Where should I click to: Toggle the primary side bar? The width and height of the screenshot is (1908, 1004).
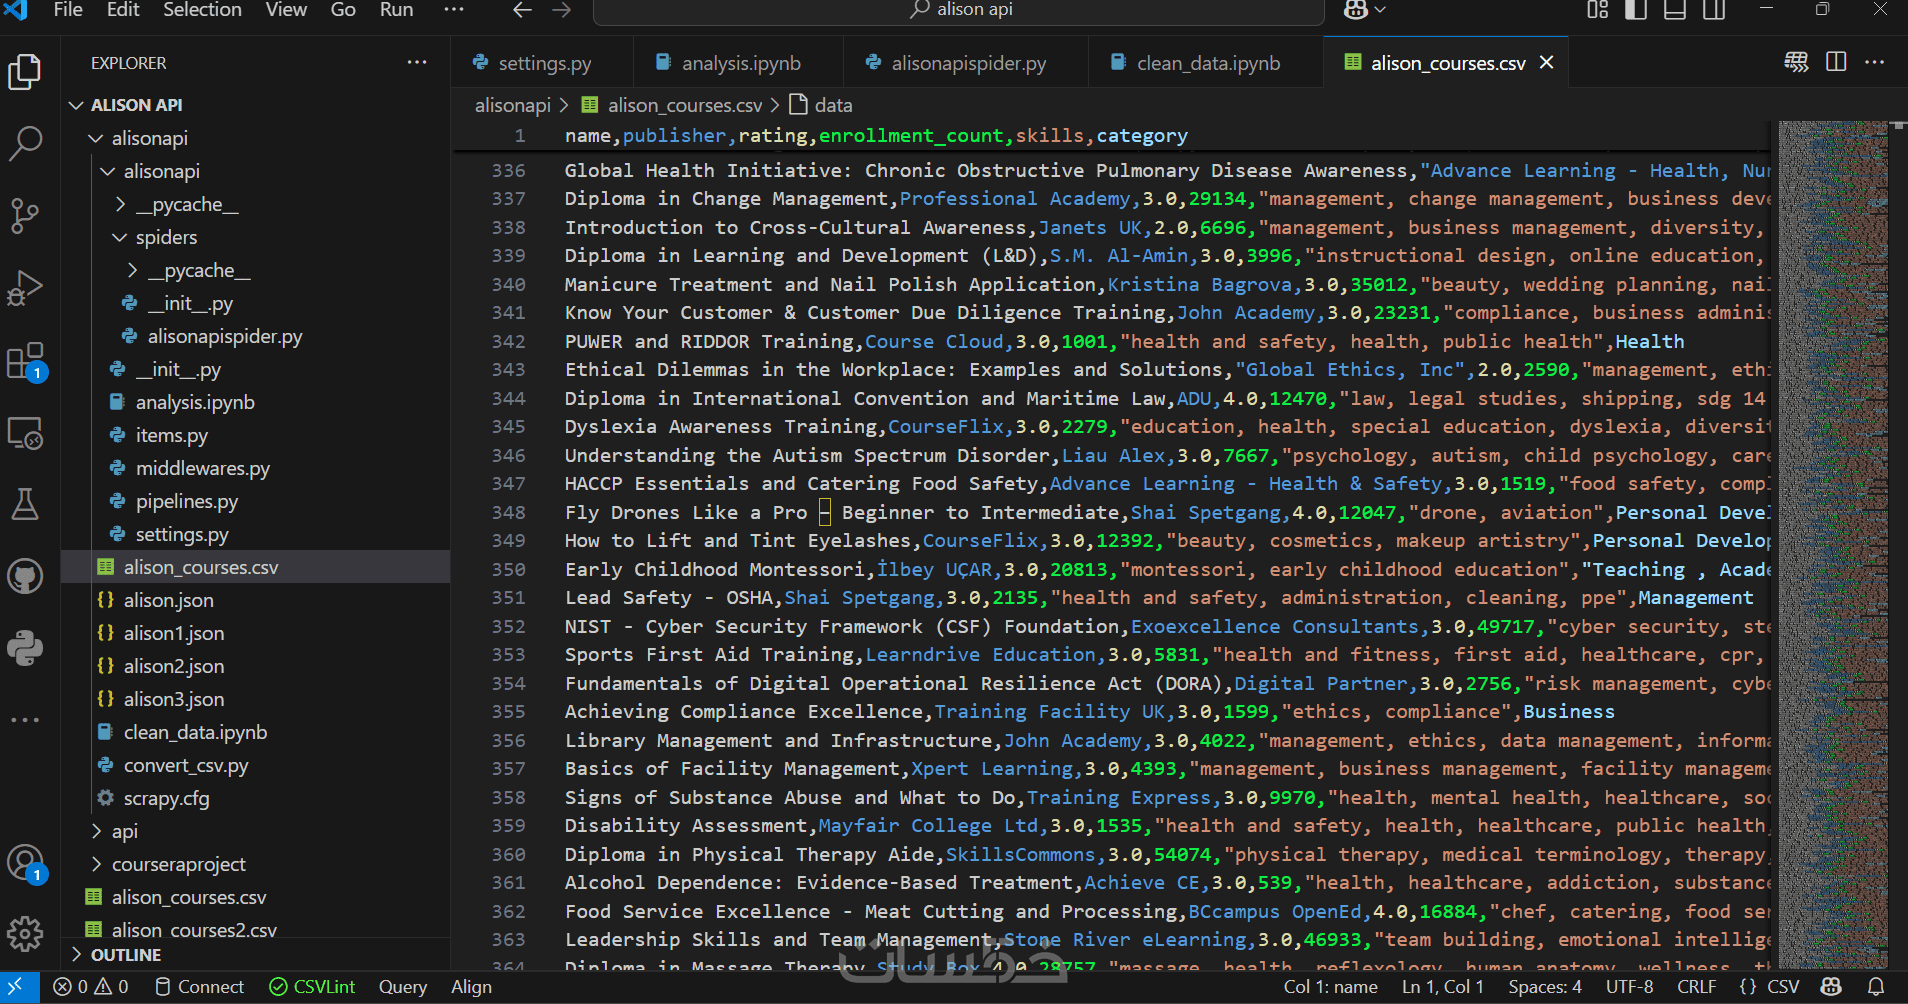point(1636,10)
